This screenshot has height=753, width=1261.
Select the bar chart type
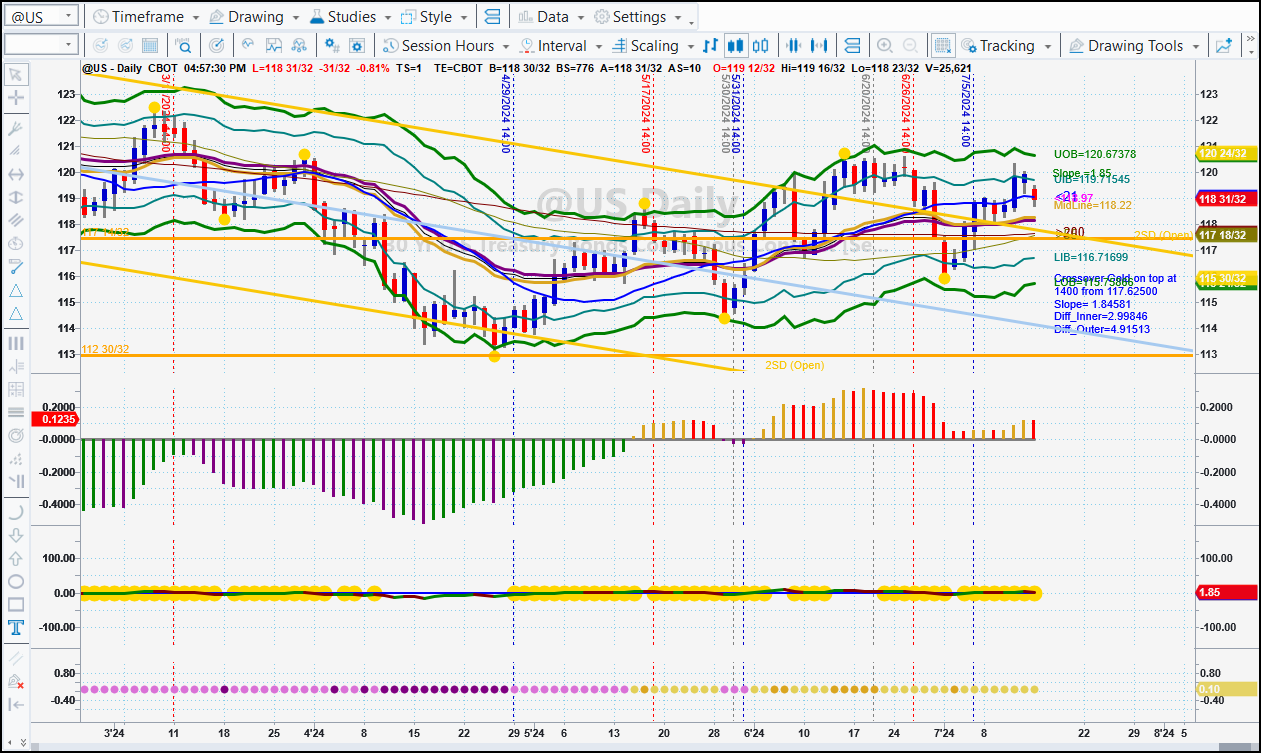click(x=711, y=45)
